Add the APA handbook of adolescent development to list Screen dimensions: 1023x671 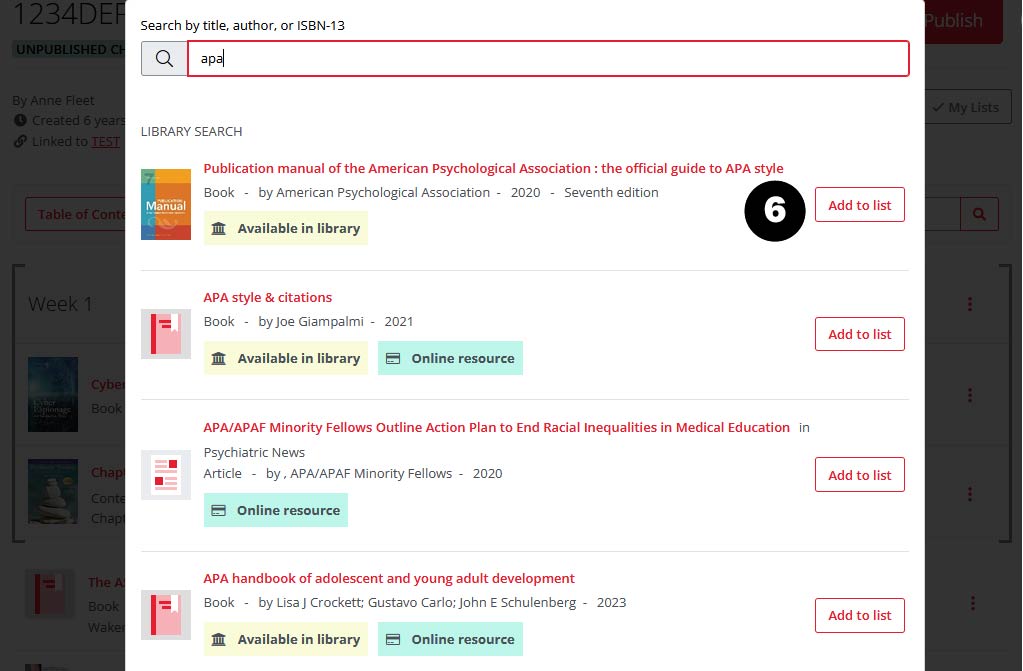(x=859, y=615)
